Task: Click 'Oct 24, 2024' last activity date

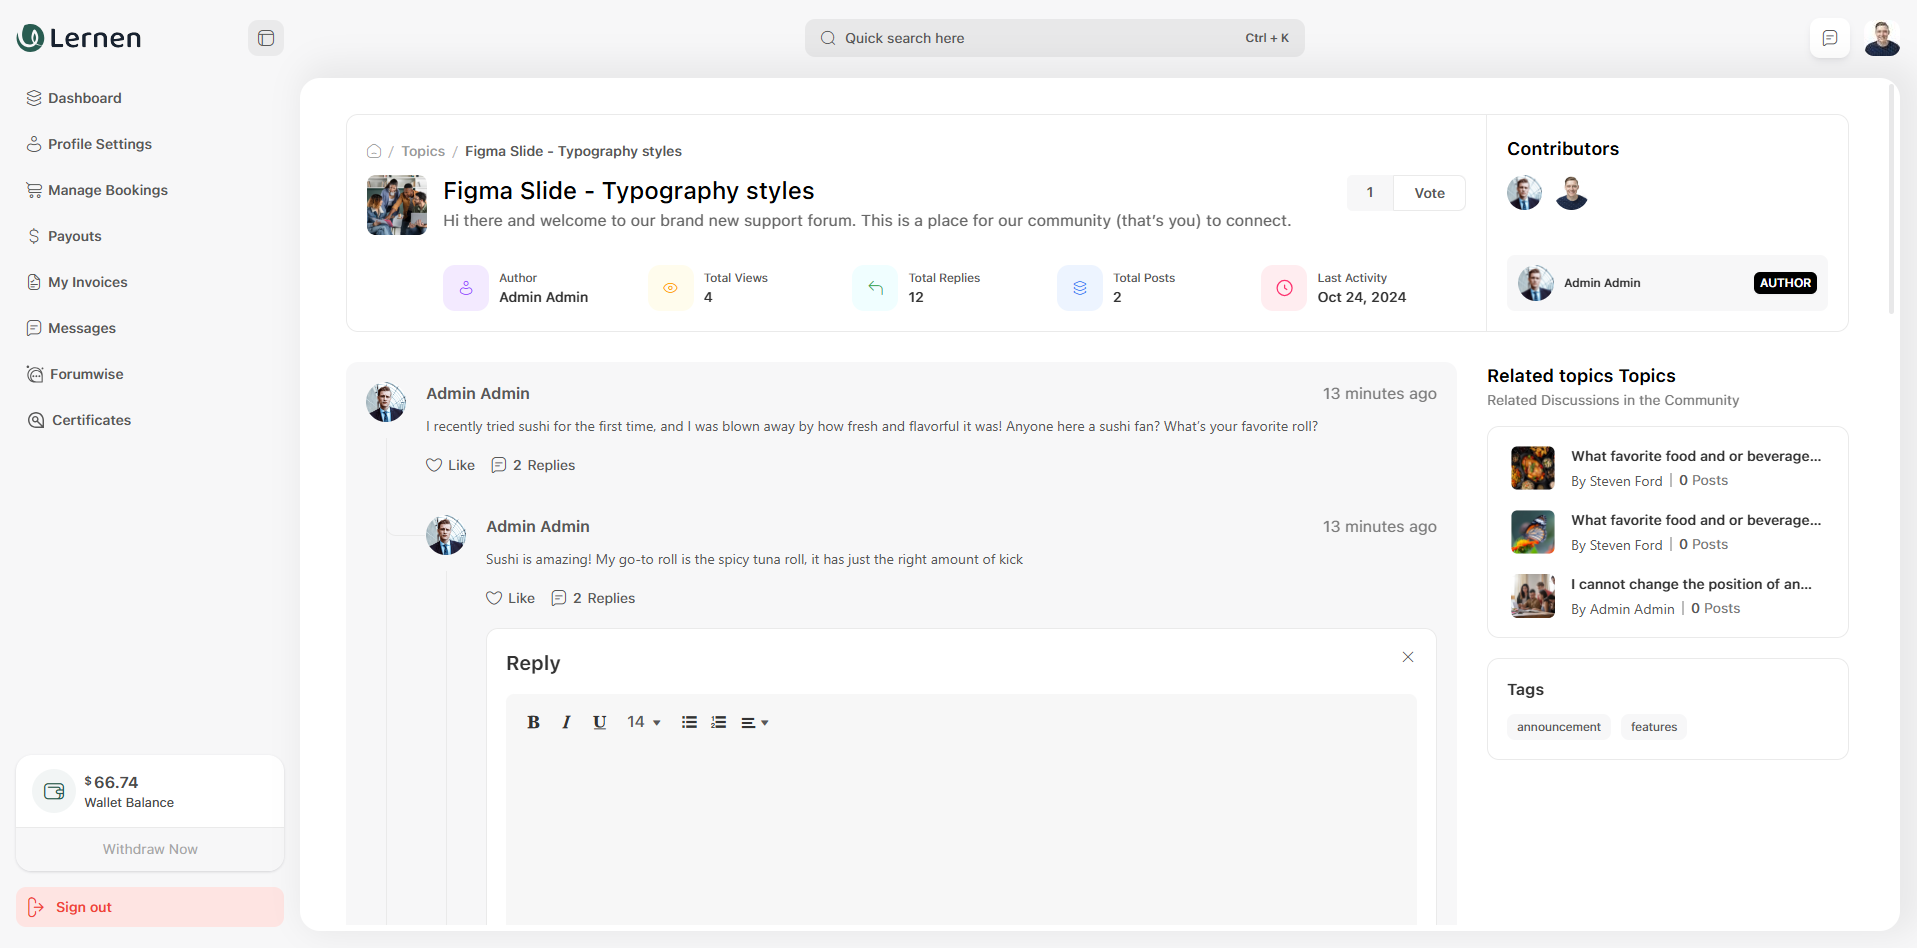Action: (x=1361, y=297)
